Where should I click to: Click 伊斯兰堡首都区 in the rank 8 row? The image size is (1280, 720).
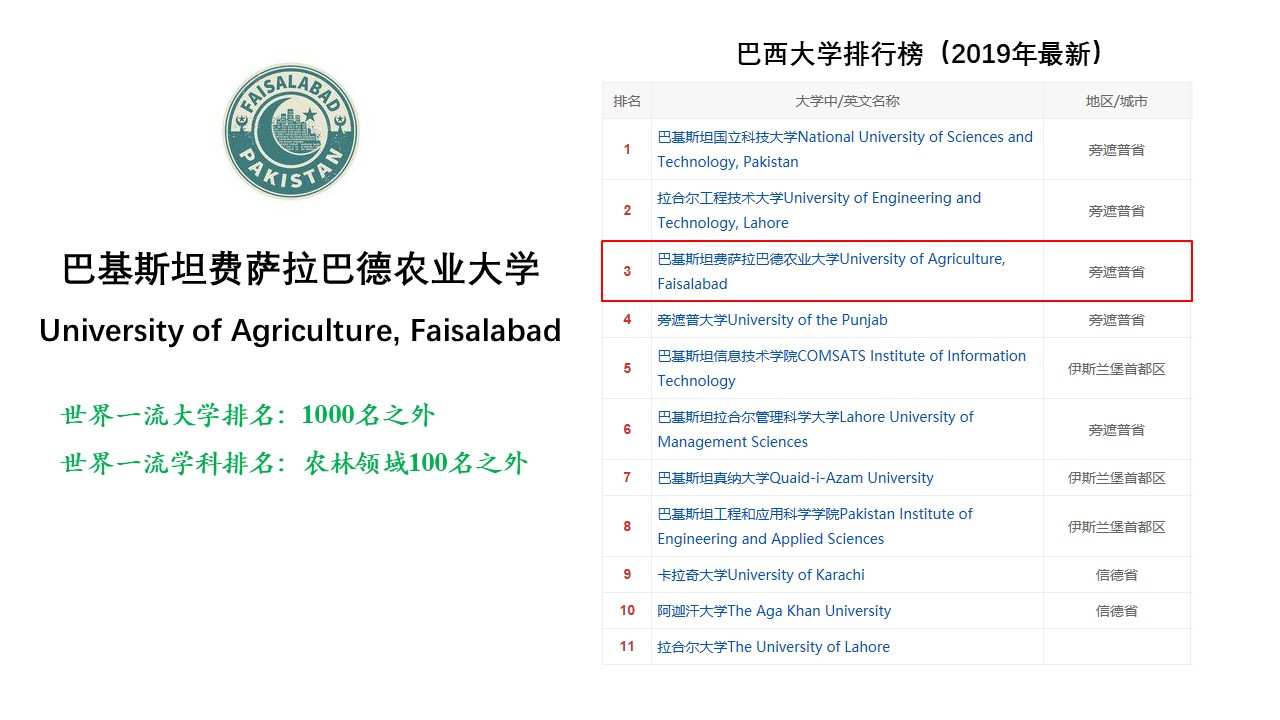click(x=1117, y=527)
